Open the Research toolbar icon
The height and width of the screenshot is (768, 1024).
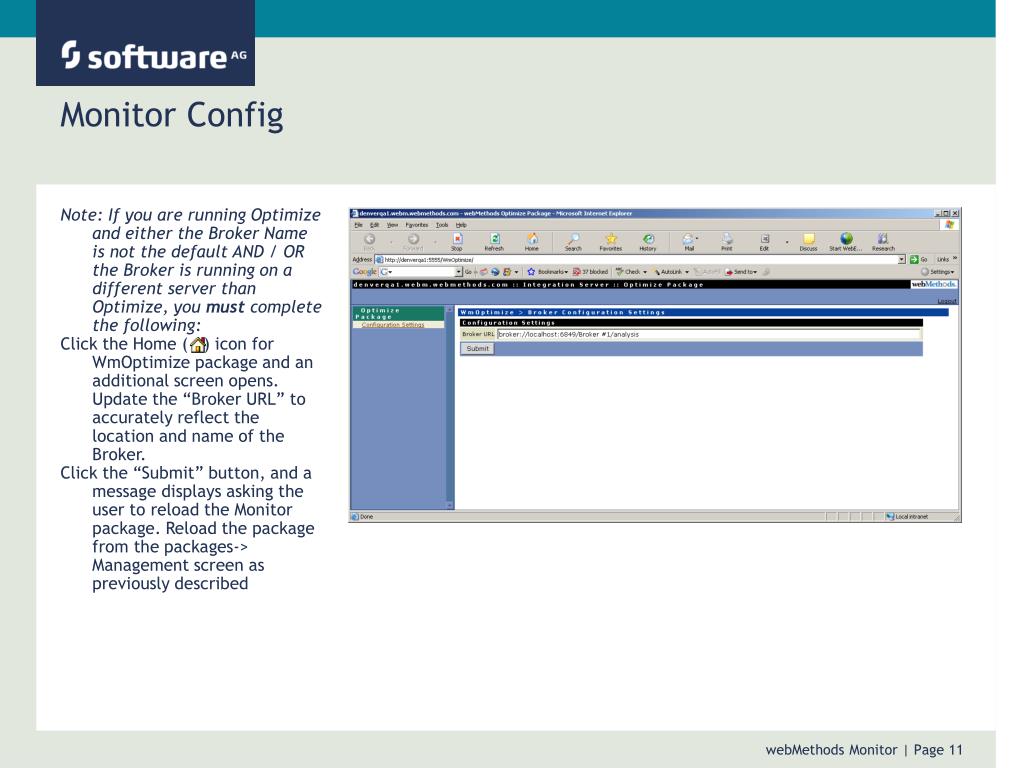tap(883, 241)
